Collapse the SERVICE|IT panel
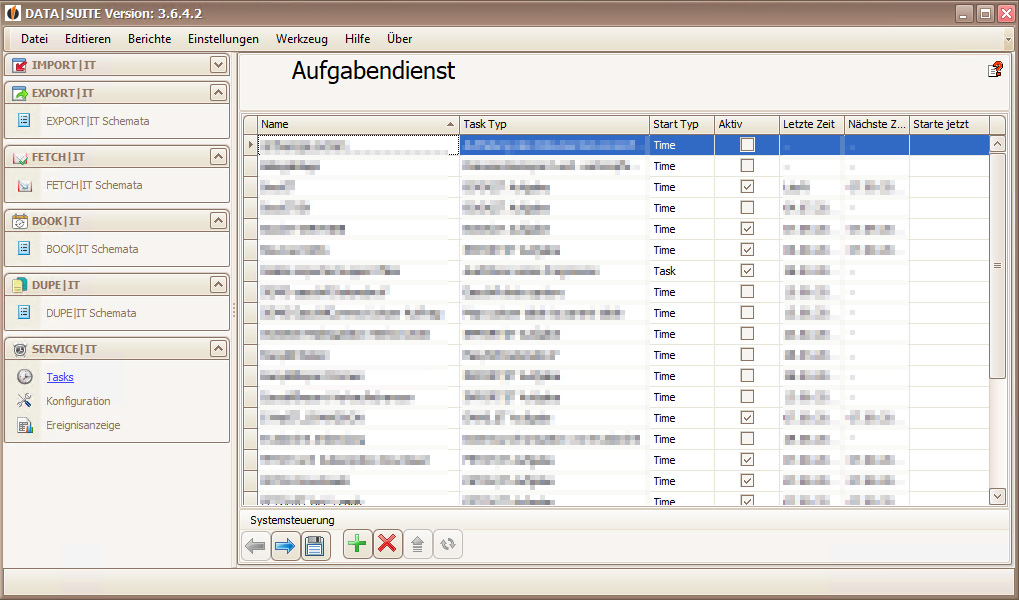The image size is (1019, 600). click(218, 348)
